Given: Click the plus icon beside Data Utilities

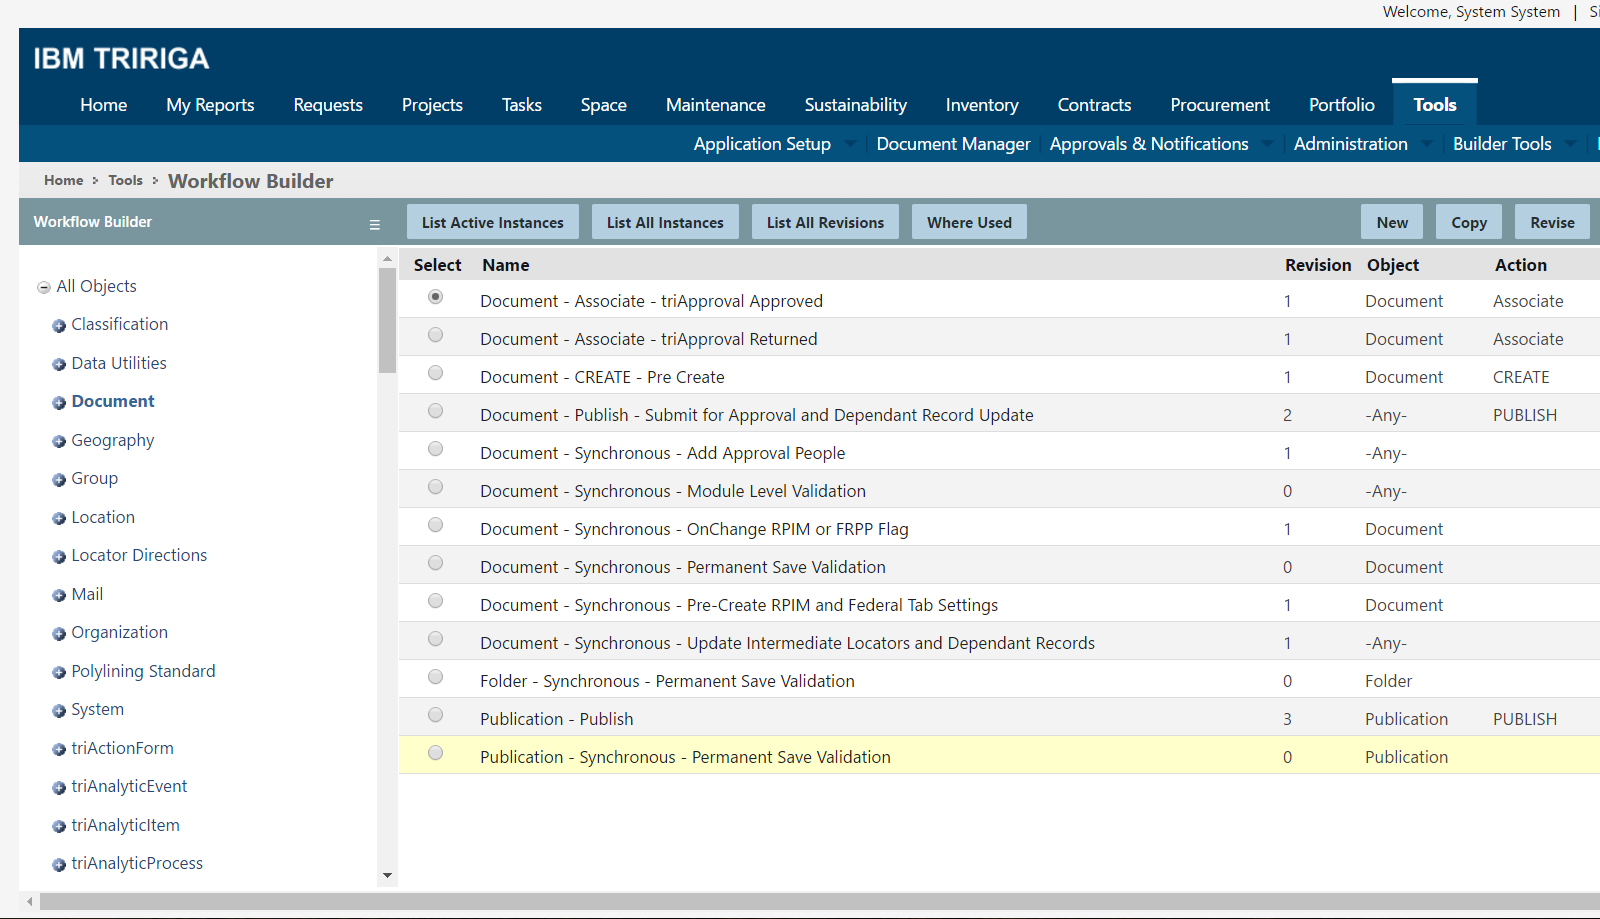Looking at the screenshot, I should point(59,365).
